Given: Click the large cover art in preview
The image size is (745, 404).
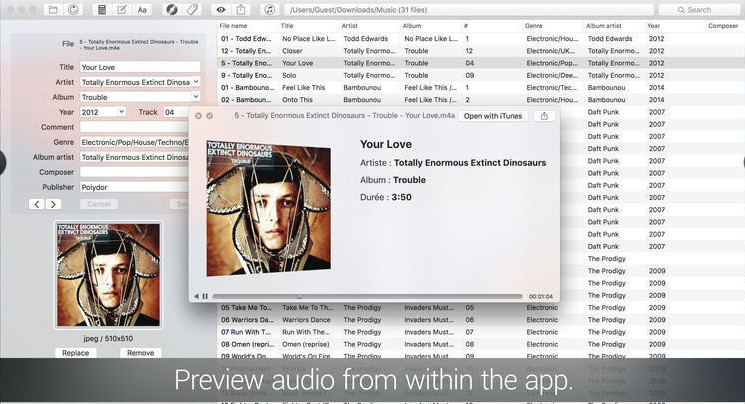Looking at the screenshot, I should point(268,208).
